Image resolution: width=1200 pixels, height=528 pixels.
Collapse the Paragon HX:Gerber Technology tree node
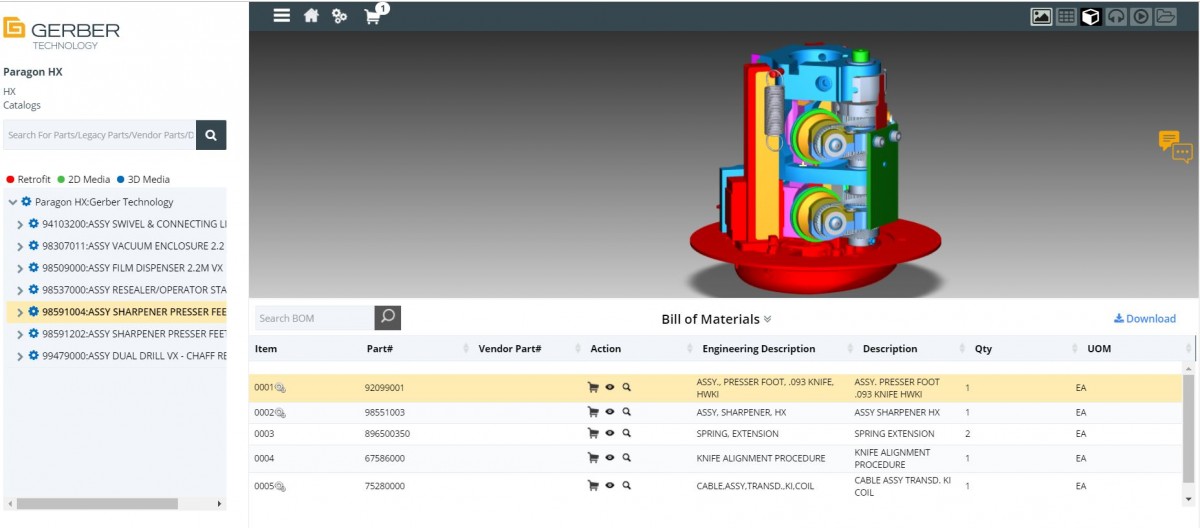(x=13, y=202)
